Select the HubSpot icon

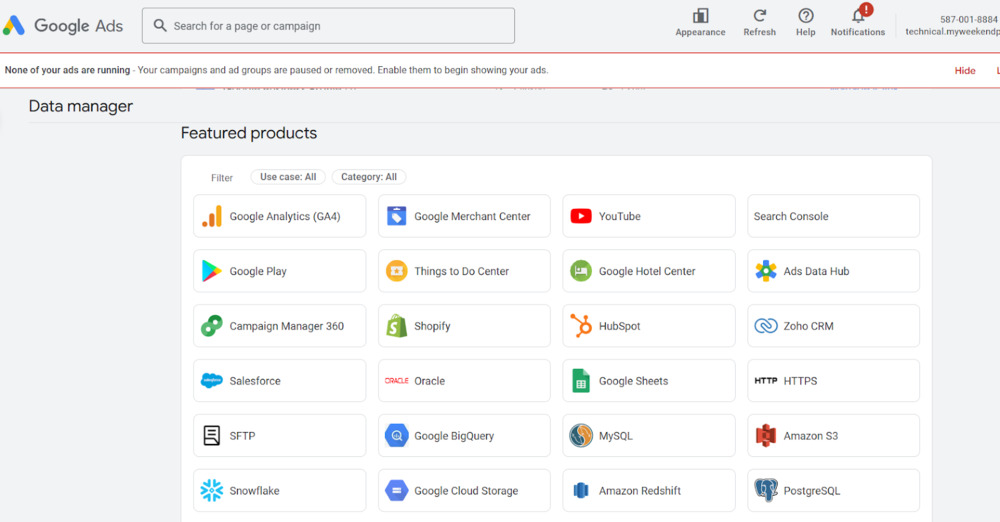tap(581, 326)
